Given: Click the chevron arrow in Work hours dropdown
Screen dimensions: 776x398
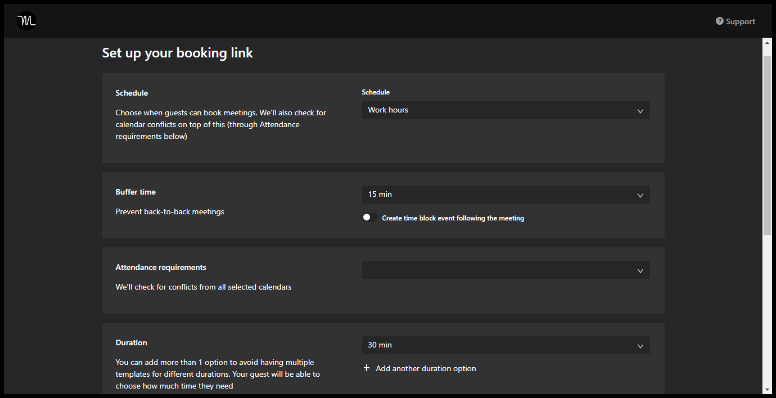Looking at the screenshot, I should (x=640, y=111).
